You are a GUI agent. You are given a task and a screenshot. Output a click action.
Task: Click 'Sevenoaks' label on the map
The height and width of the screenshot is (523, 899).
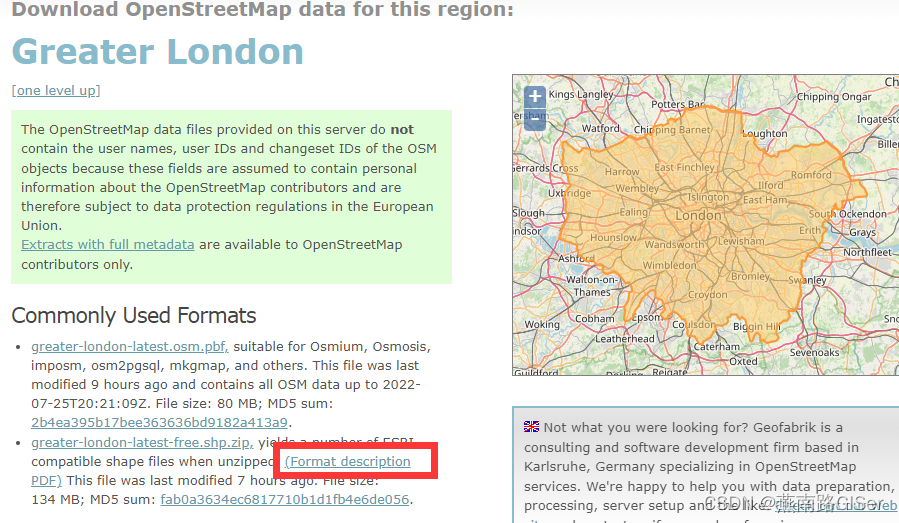tap(814, 353)
